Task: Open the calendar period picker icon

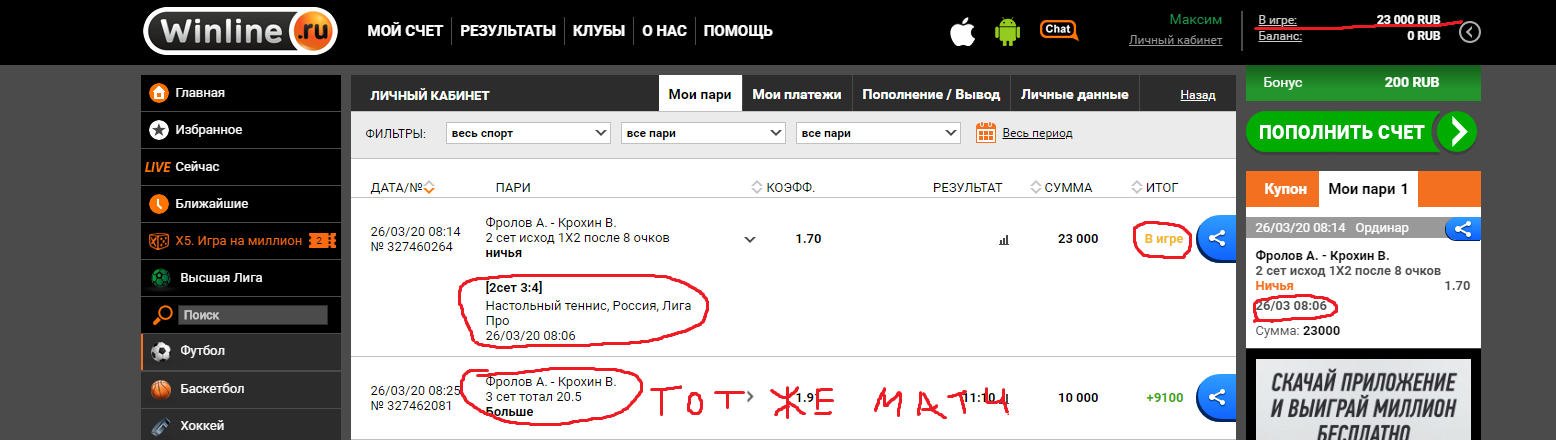Action: 986,133
